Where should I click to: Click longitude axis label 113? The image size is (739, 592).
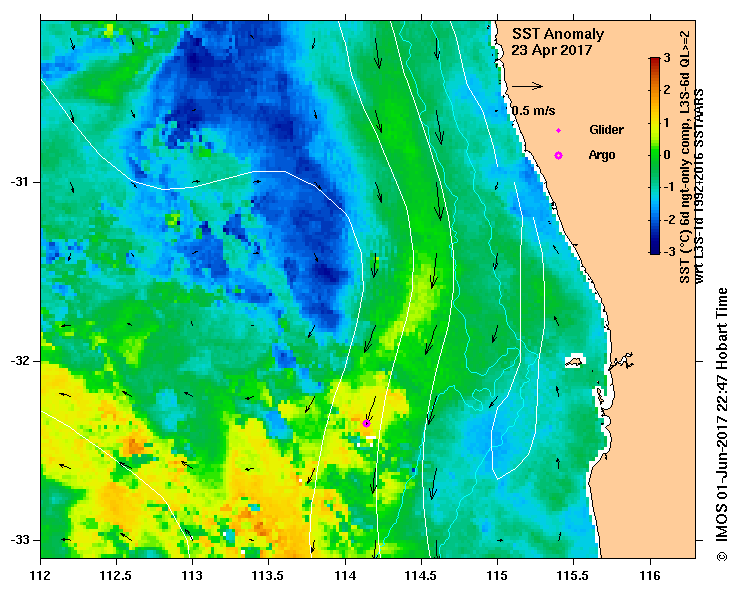coord(193,576)
